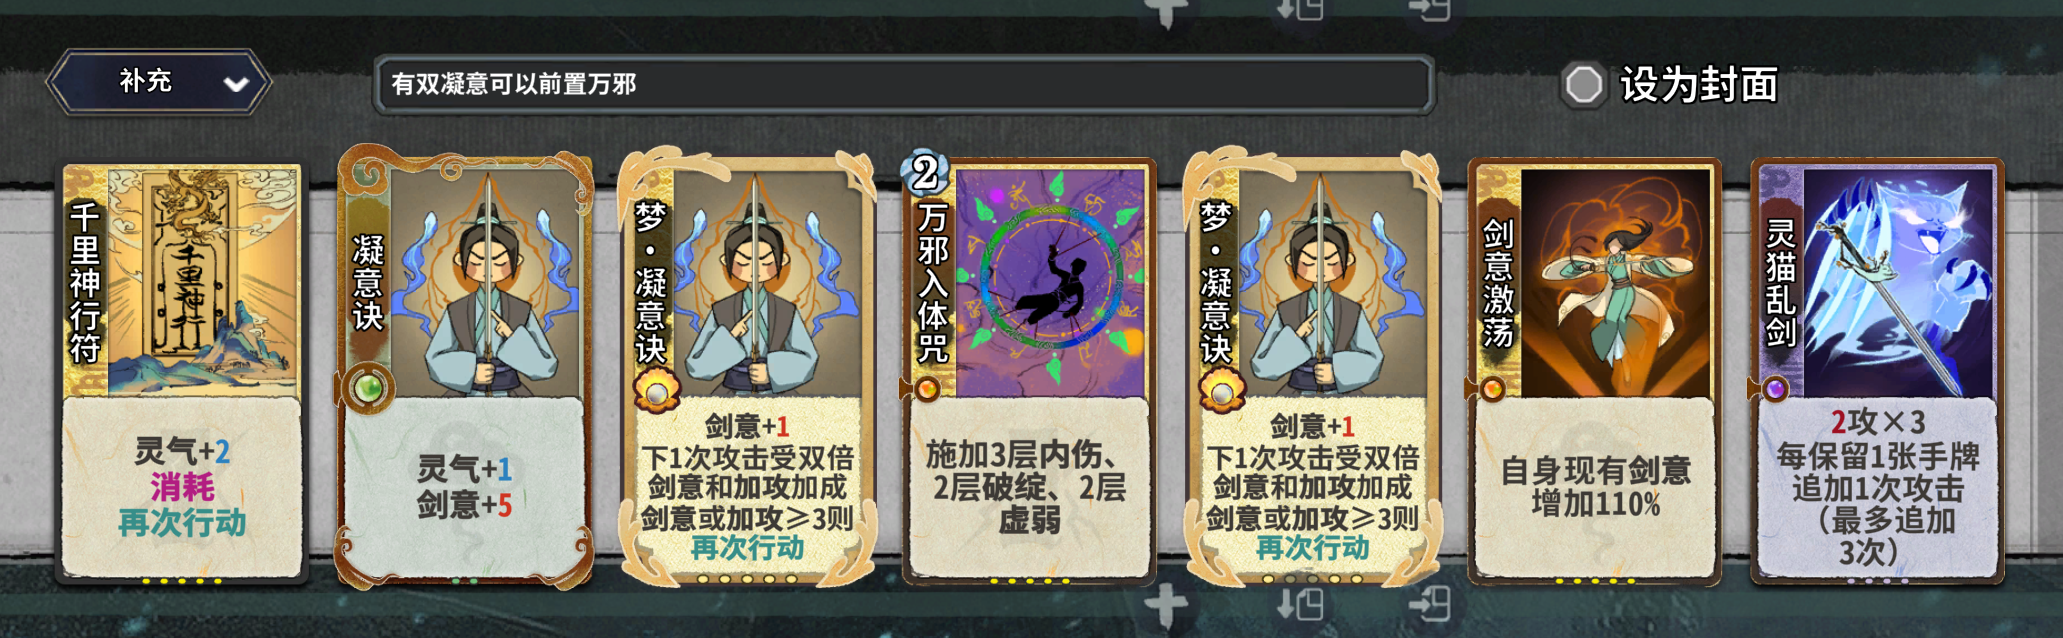The height and width of the screenshot is (638, 2063).
Task: Select the 剑意激荡 card
Action: [x=1594, y=372]
